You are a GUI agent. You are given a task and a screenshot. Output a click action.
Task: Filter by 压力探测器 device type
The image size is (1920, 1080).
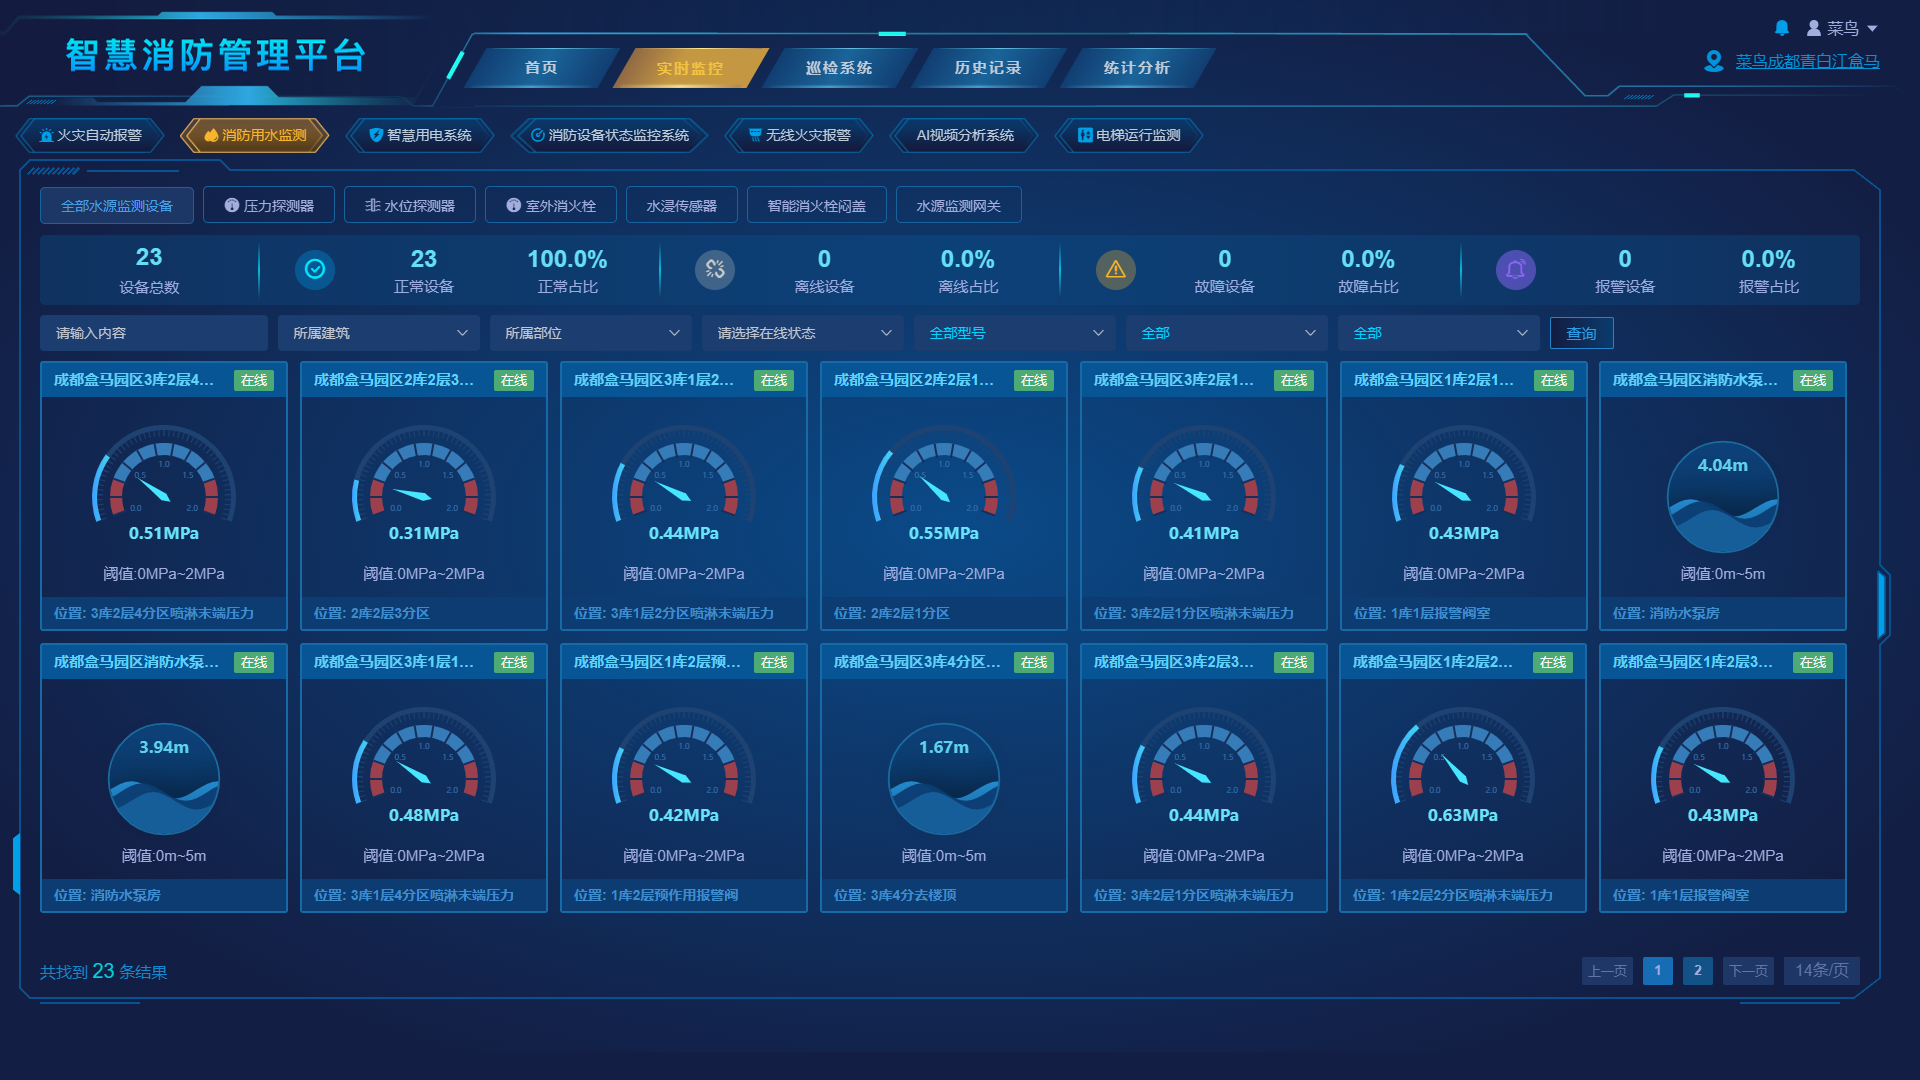(269, 205)
